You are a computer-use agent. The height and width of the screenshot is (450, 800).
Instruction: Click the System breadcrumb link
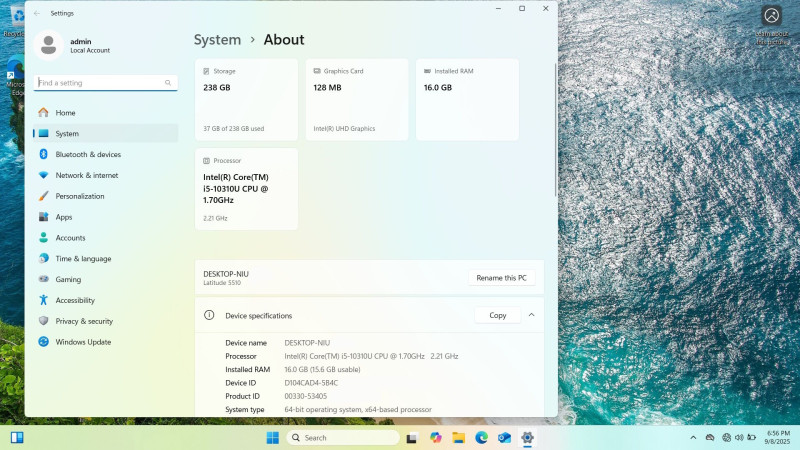pos(217,40)
